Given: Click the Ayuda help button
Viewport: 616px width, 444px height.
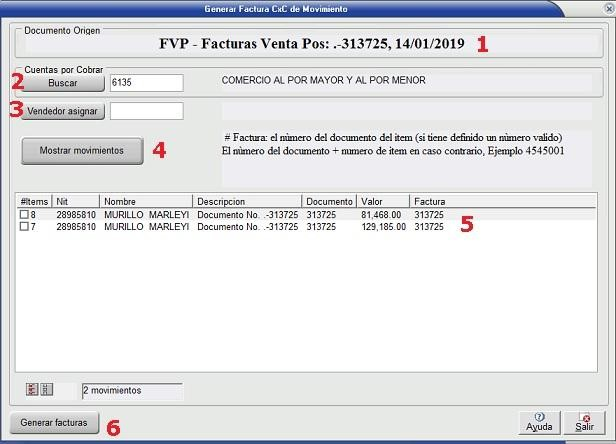Looking at the screenshot, I should click(539, 422).
